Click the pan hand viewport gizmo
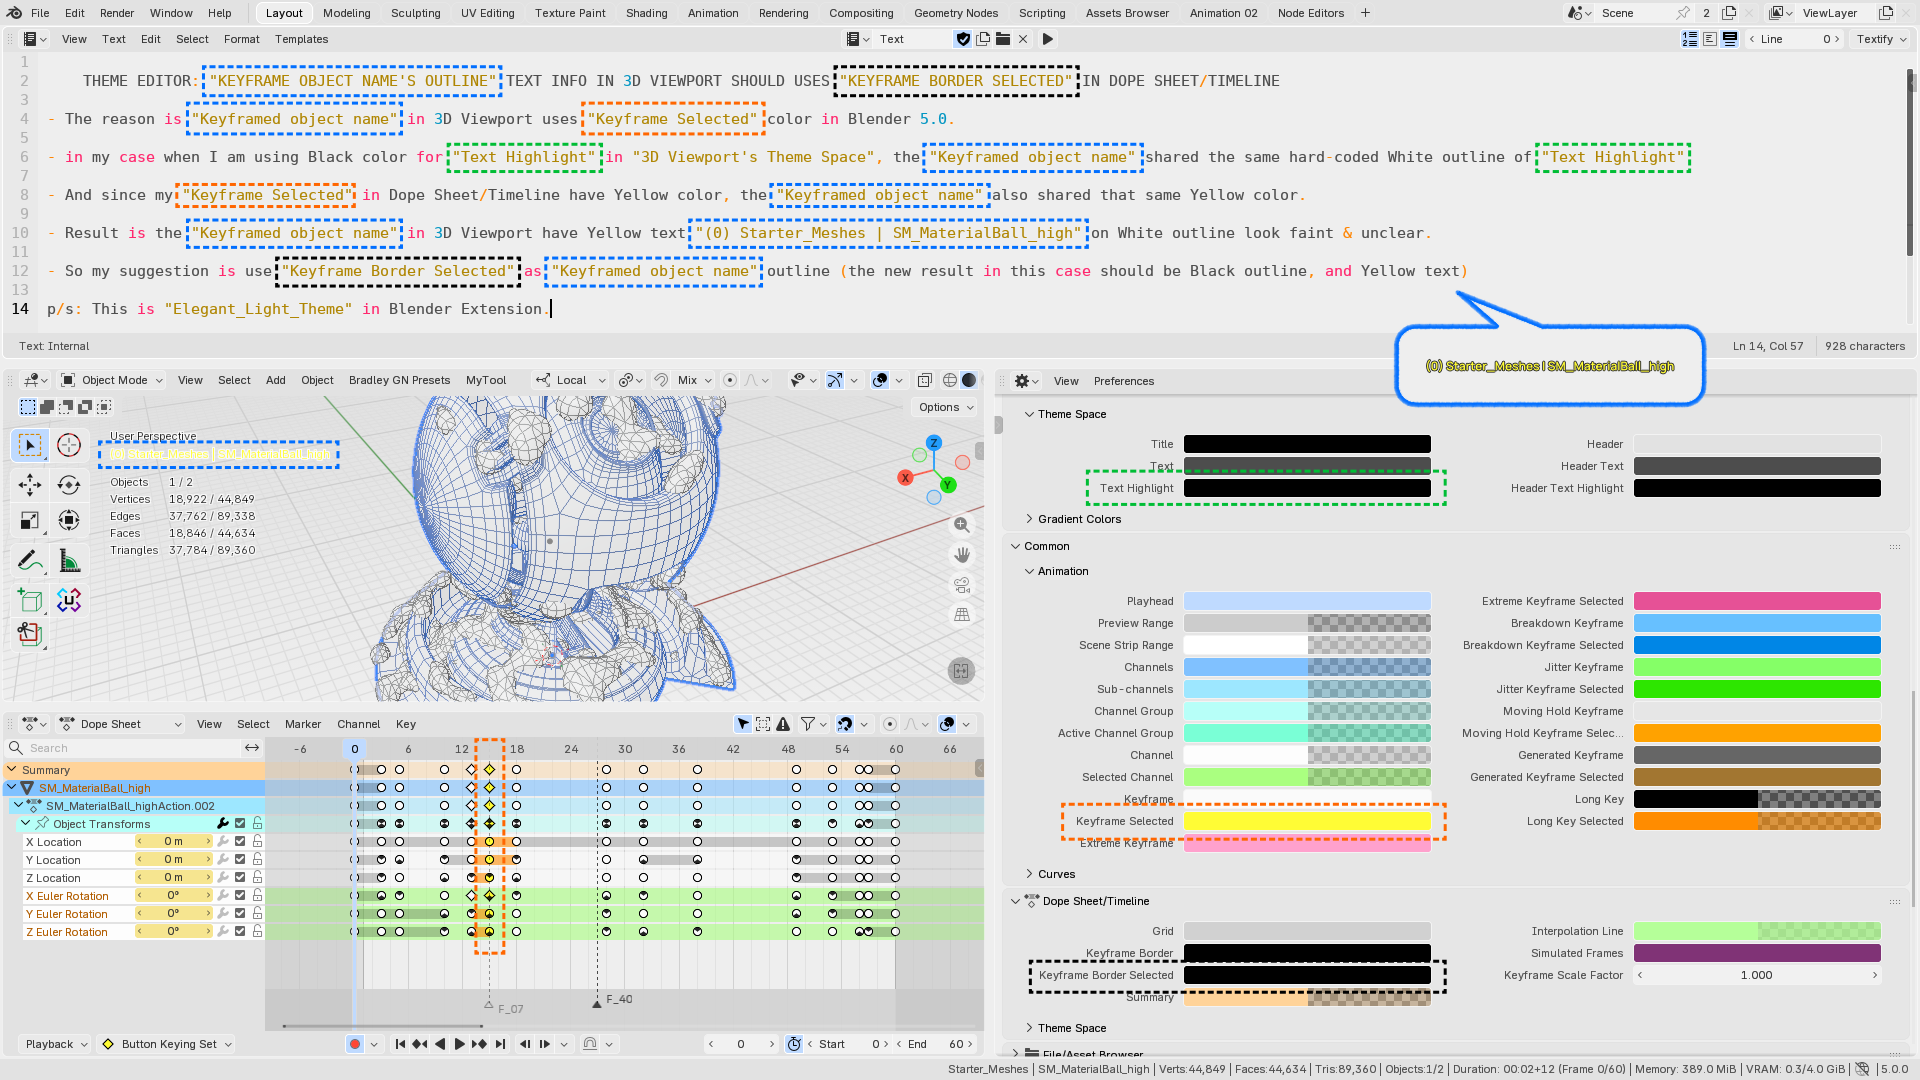This screenshot has height=1080, width=1920. [962, 555]
